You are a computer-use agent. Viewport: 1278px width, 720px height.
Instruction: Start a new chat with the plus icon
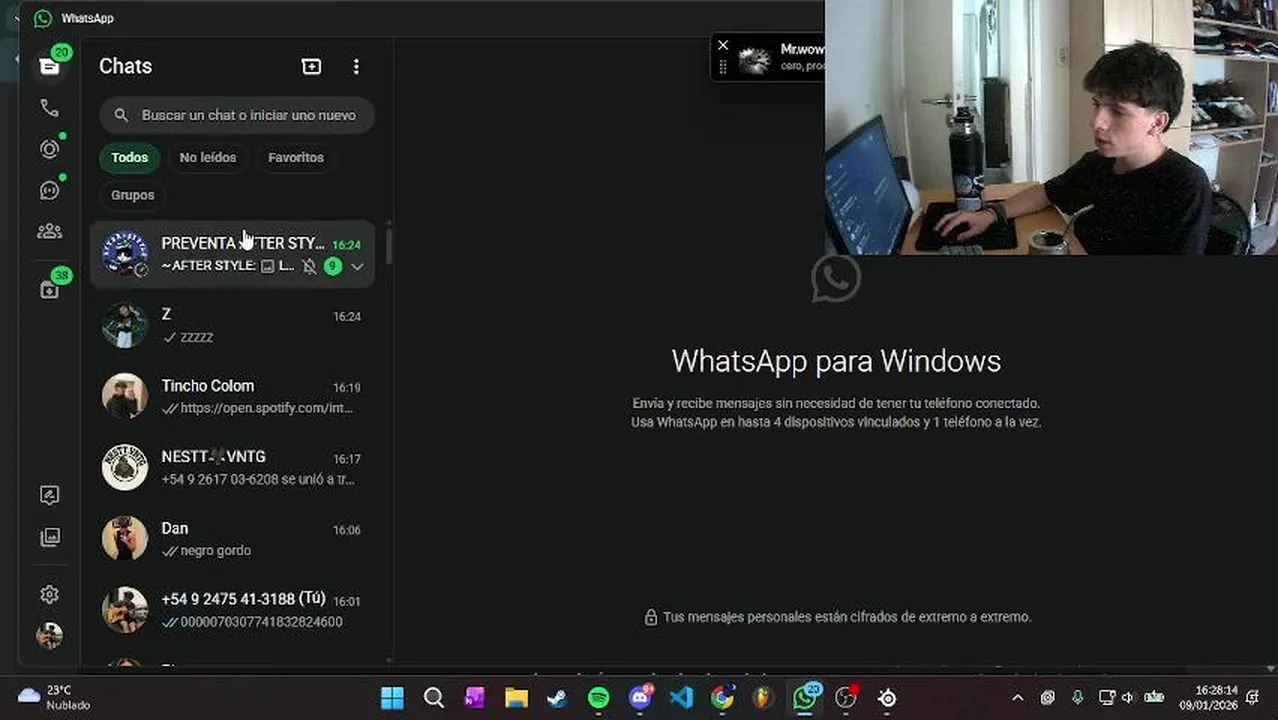311,66
